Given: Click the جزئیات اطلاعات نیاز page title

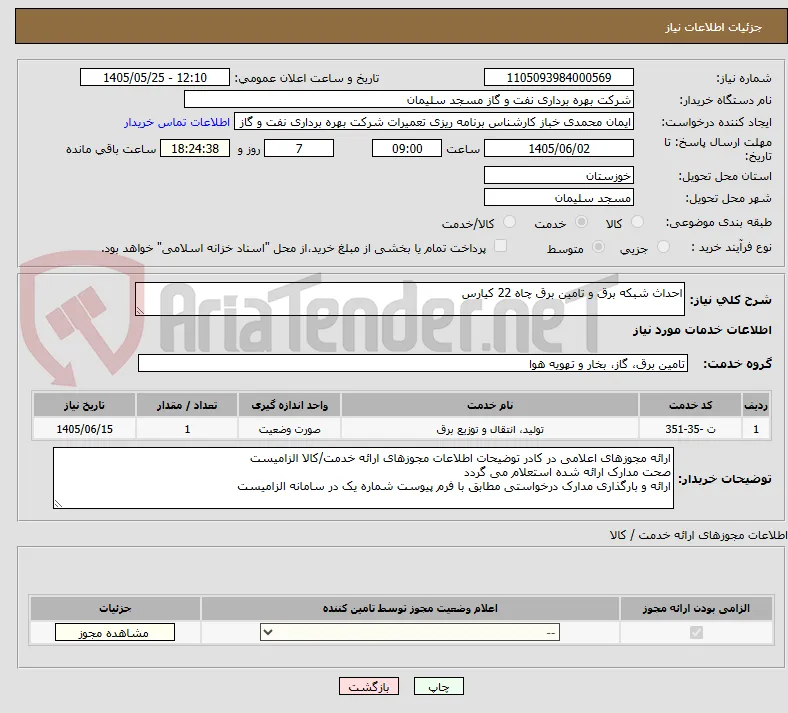Looking at the screenshot, I should point(714,27).
